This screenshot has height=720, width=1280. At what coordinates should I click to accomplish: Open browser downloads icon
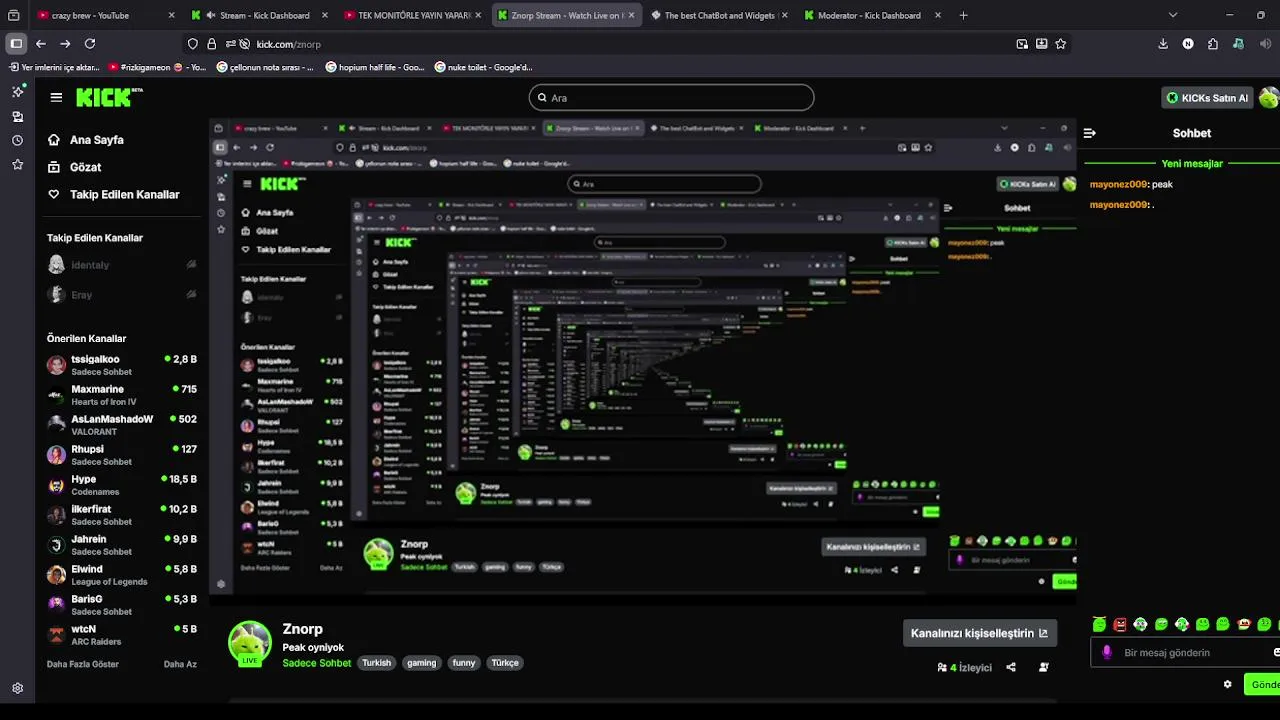click(x=1163, y=44)
